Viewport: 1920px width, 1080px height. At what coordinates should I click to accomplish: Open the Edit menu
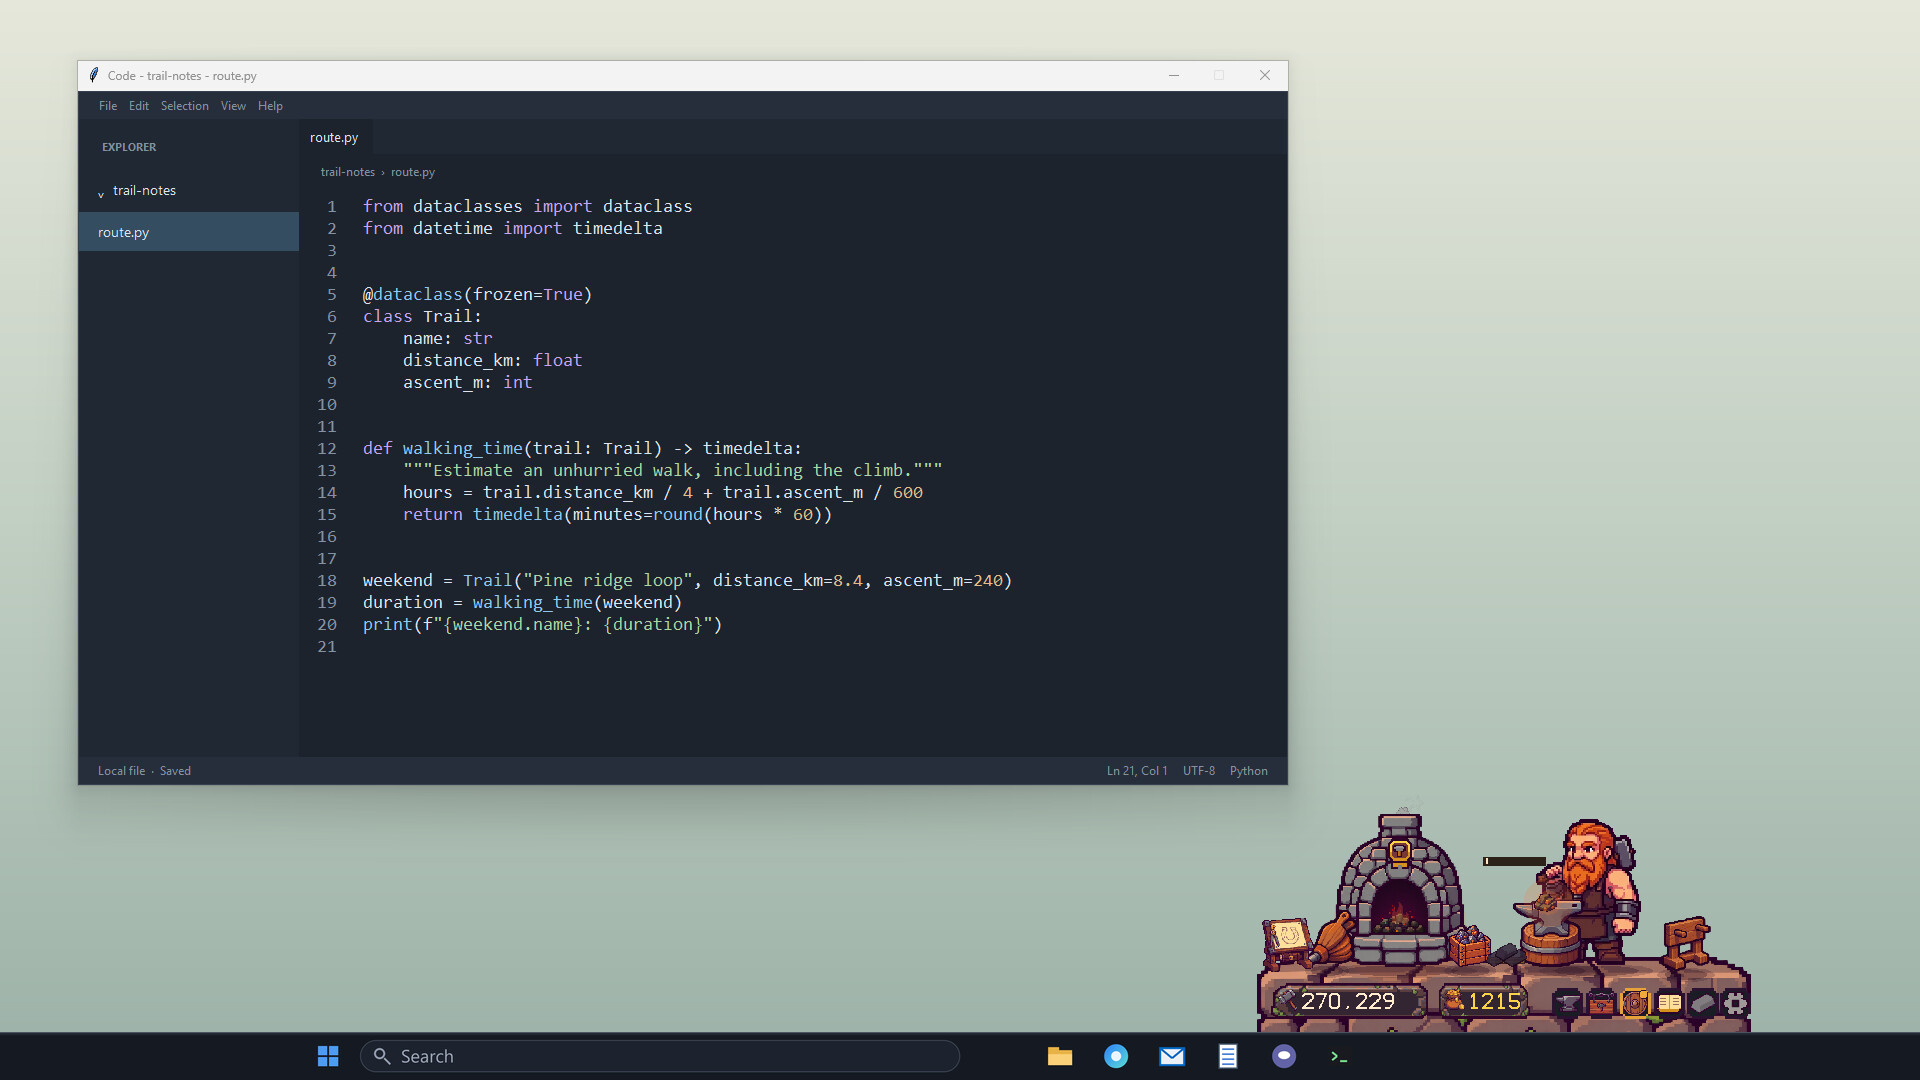point(139,106)
